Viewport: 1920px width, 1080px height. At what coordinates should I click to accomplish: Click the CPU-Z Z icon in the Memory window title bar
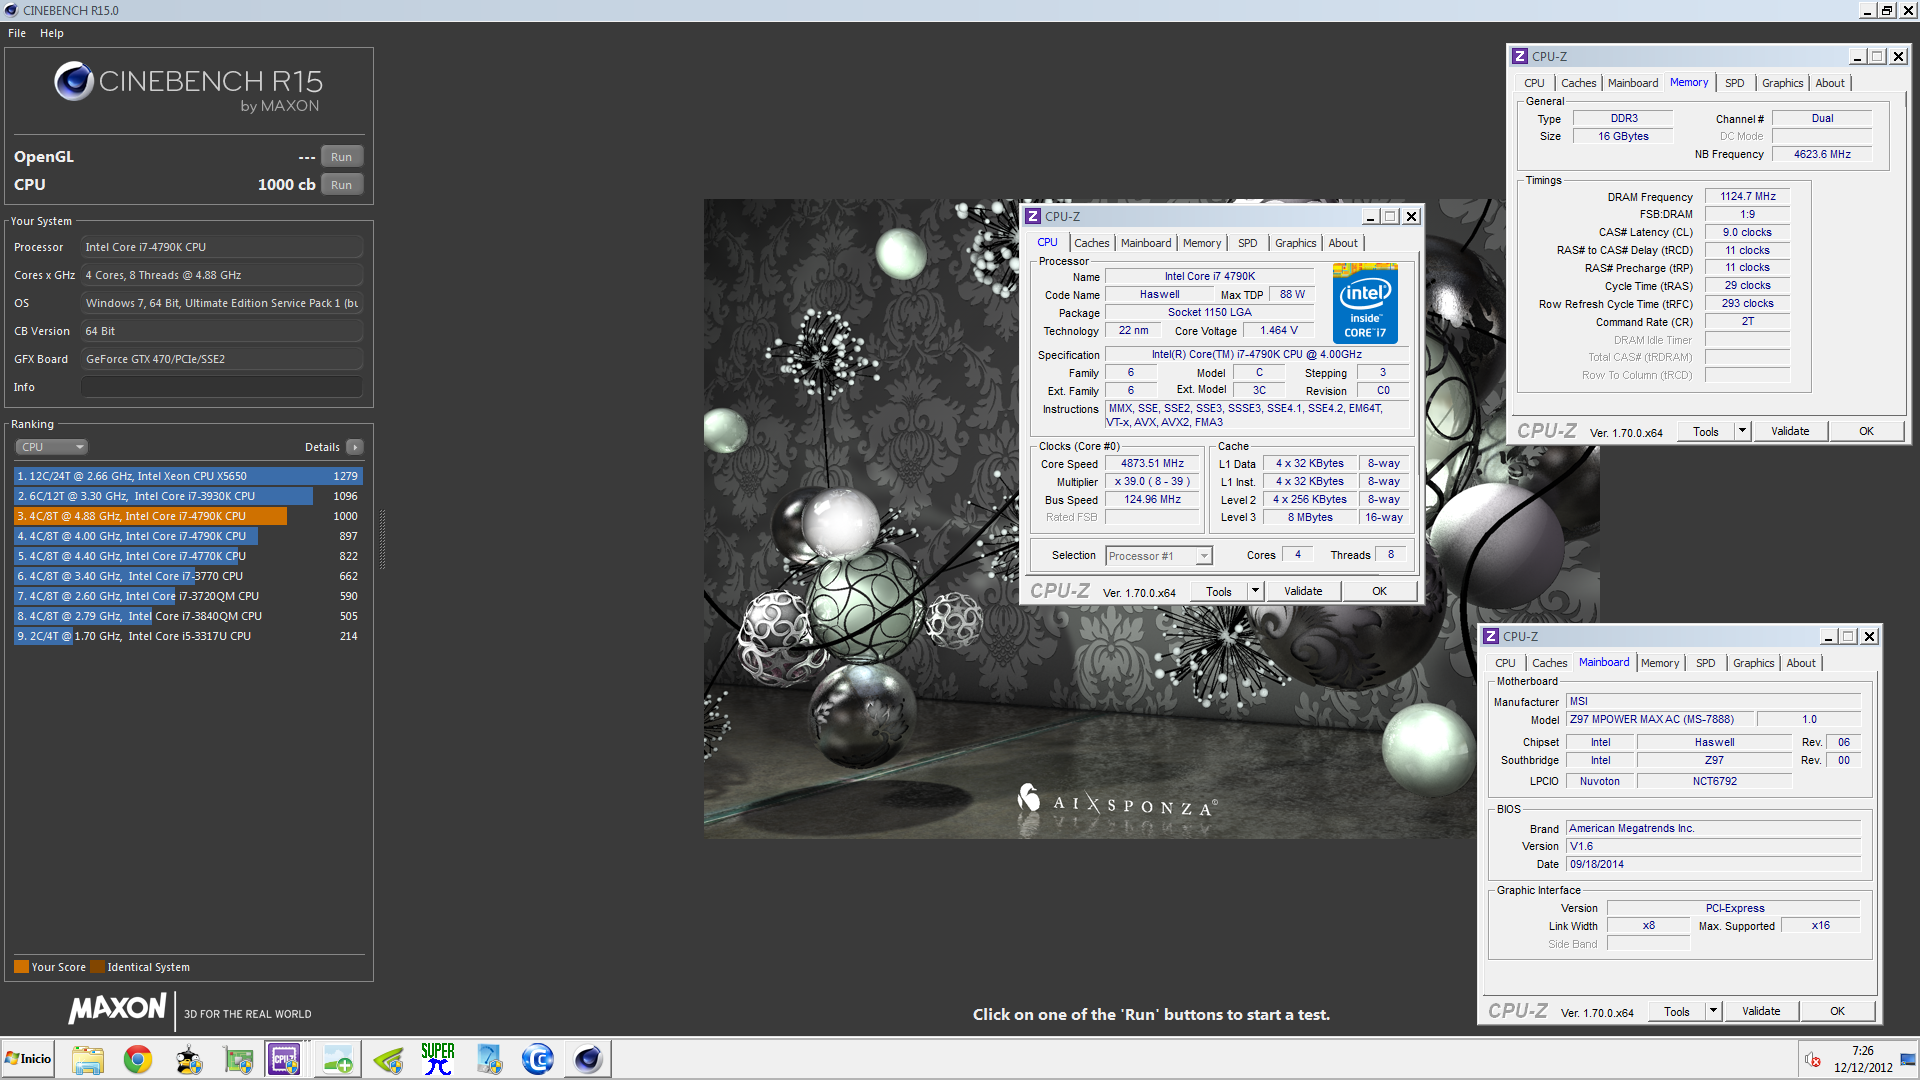[1520, 57]
